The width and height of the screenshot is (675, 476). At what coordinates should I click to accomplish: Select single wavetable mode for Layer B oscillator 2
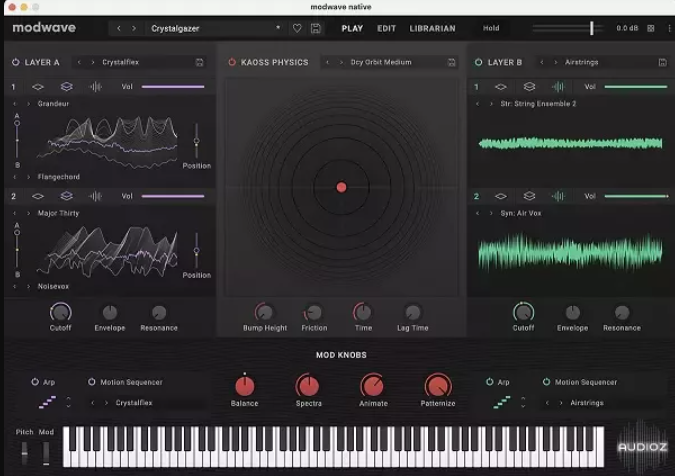point(501,196)
